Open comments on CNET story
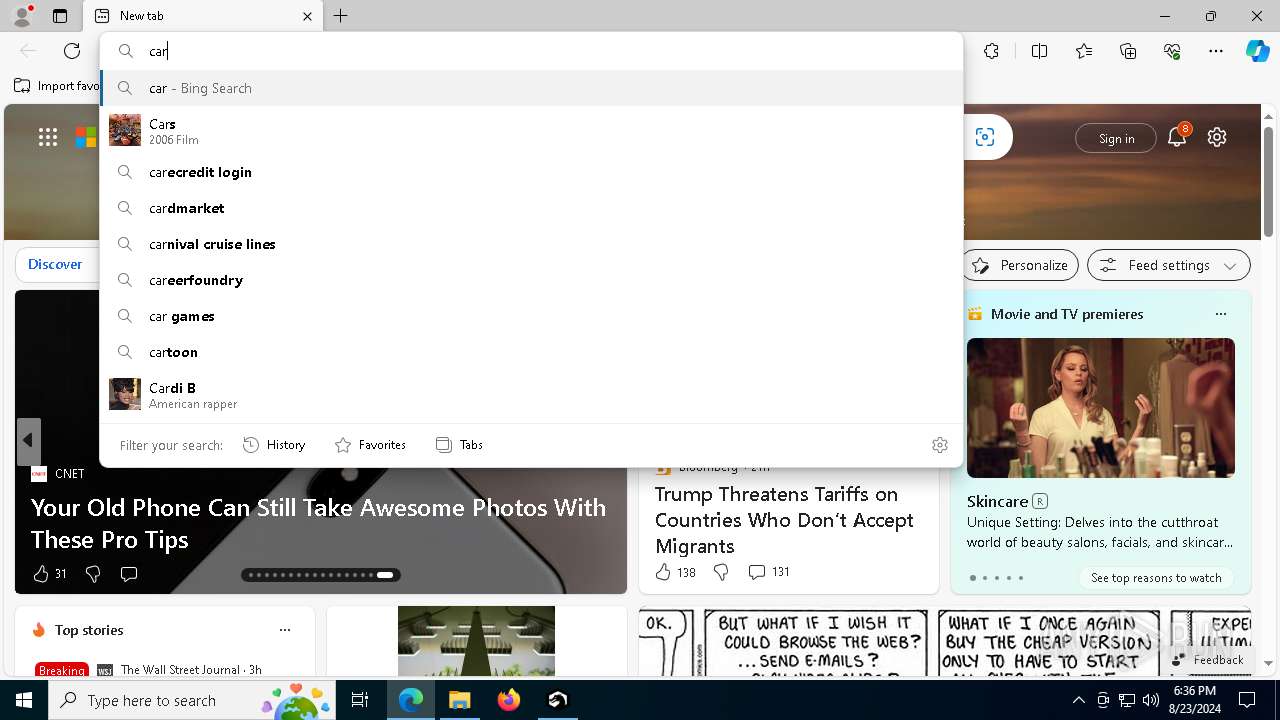The height and width of the screenshot is (720, 1280). [129, 574]
